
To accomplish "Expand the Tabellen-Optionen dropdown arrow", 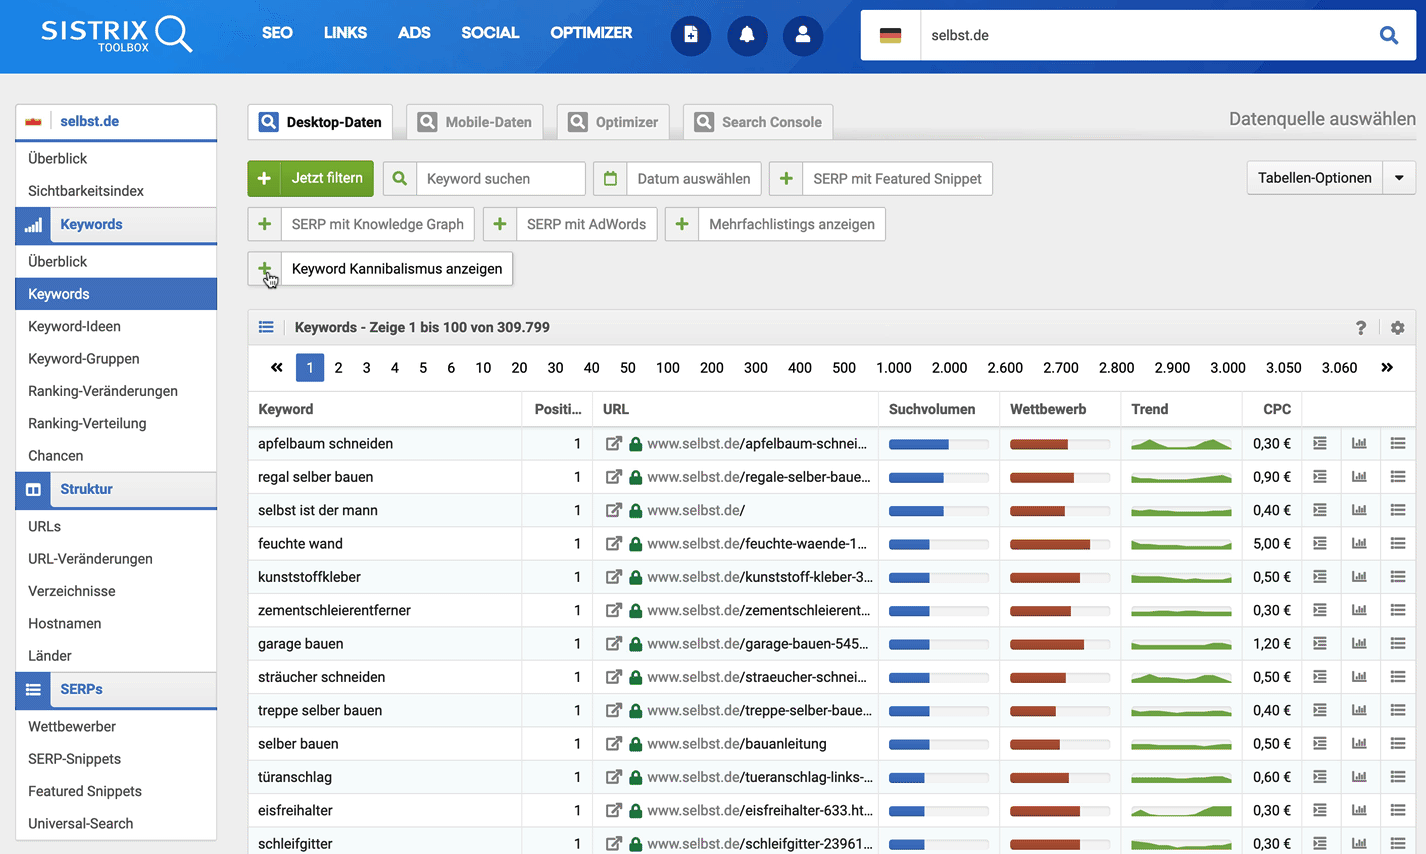I will [1399, 178].
